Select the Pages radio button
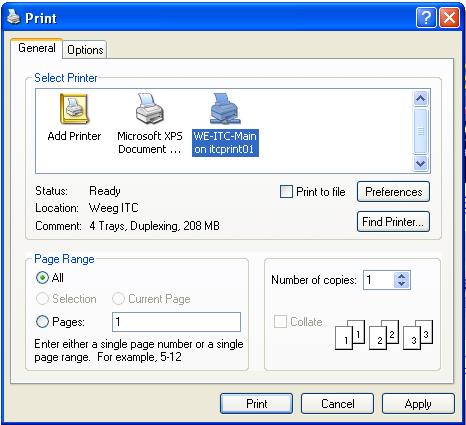 point(42,322)
